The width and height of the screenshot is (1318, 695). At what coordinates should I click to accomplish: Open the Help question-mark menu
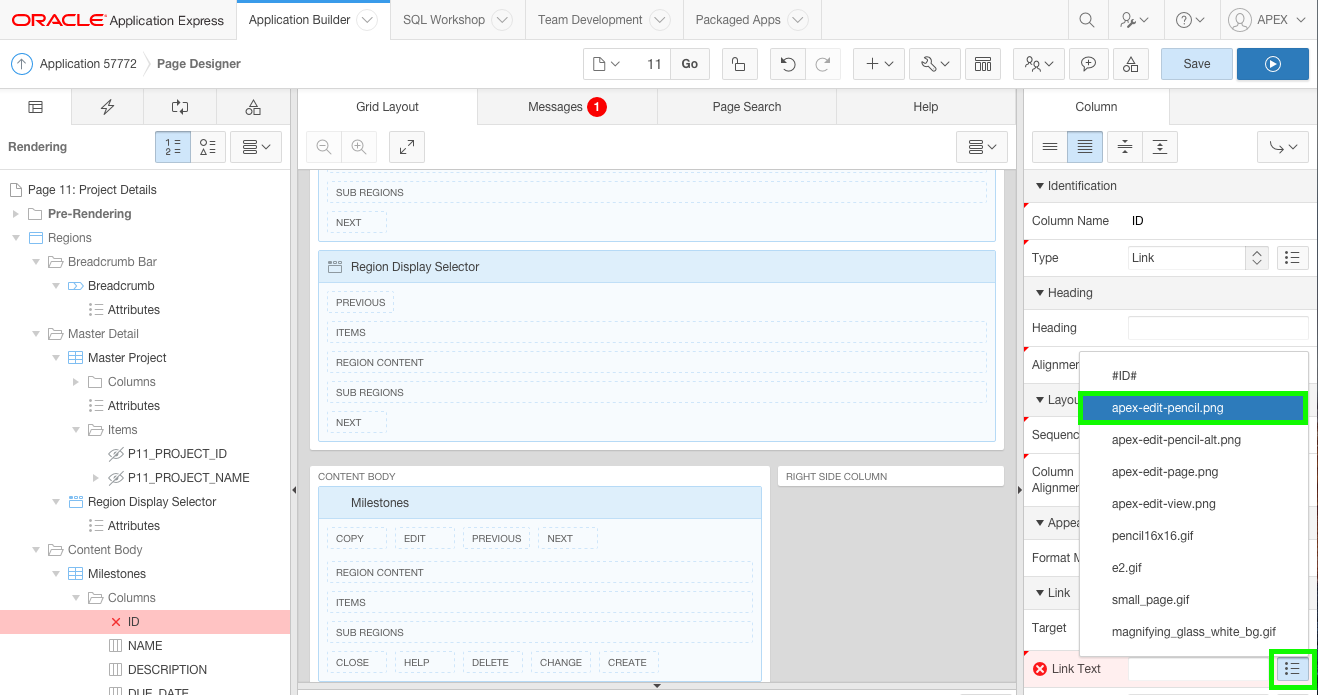pos(1190,19)
